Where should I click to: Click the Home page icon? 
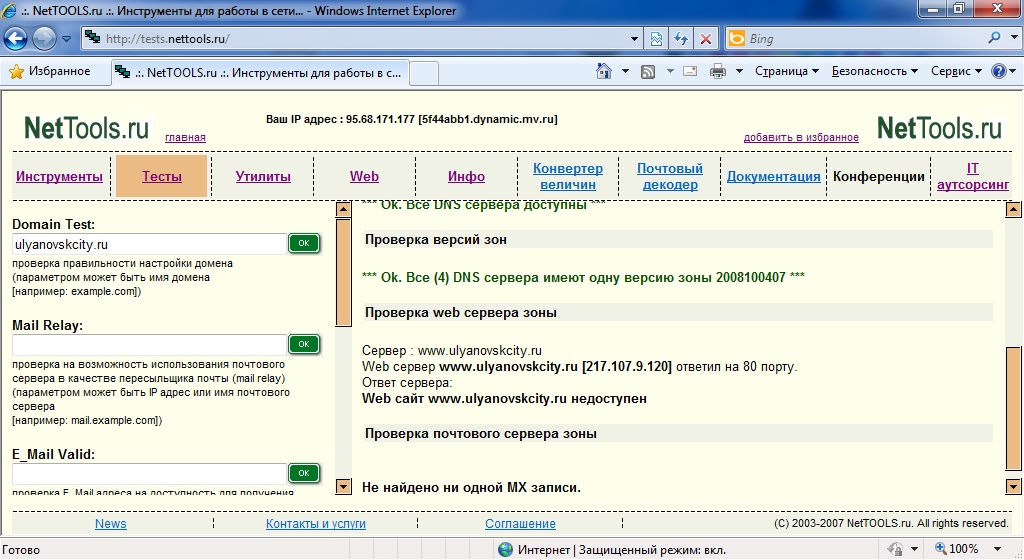[x=604, y=71]
